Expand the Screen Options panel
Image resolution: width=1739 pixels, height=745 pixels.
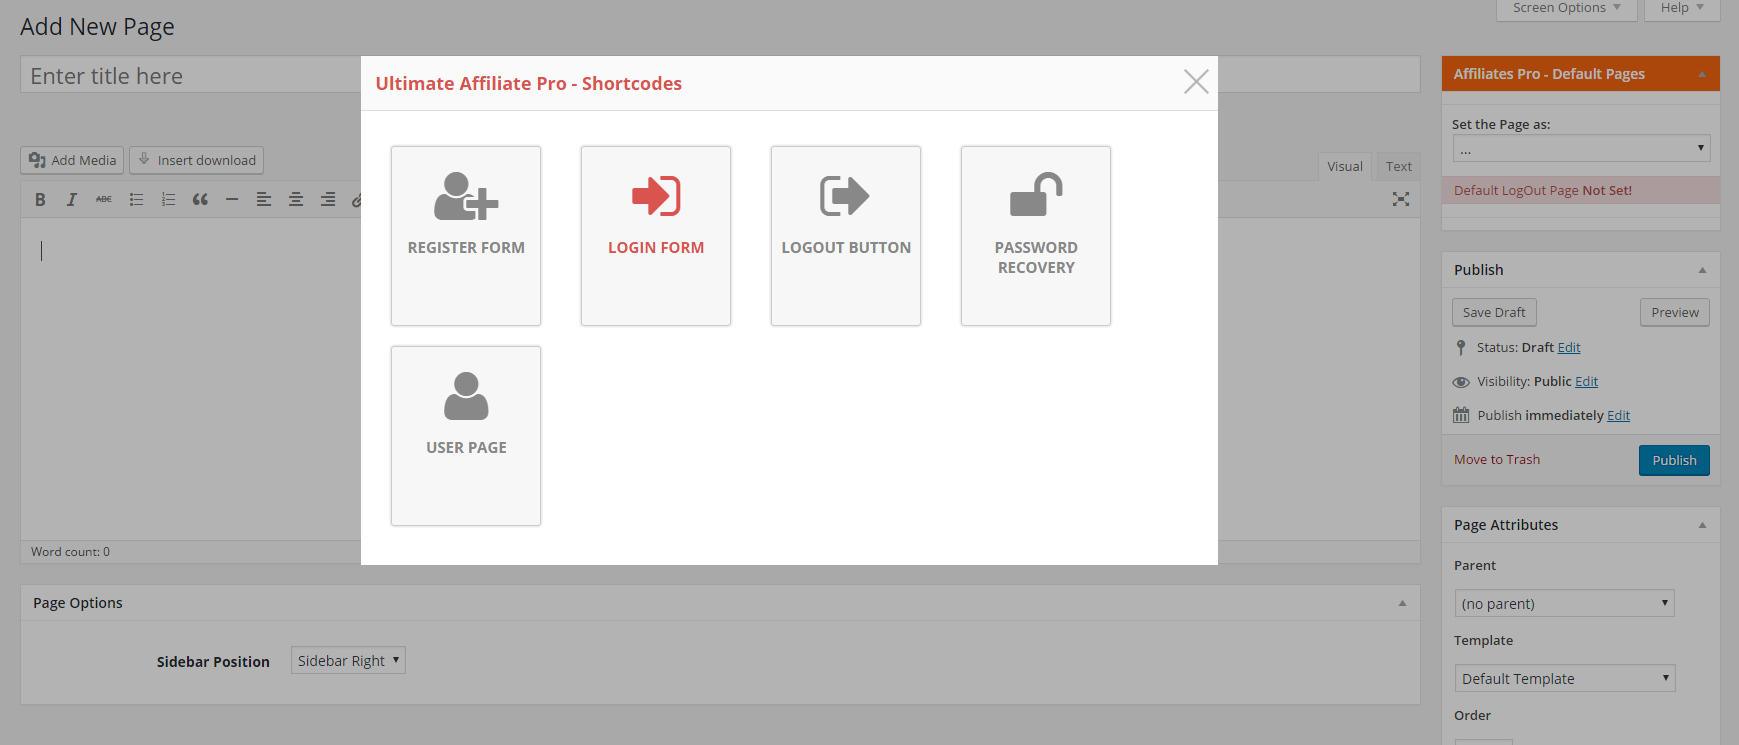click(1566, 9)
